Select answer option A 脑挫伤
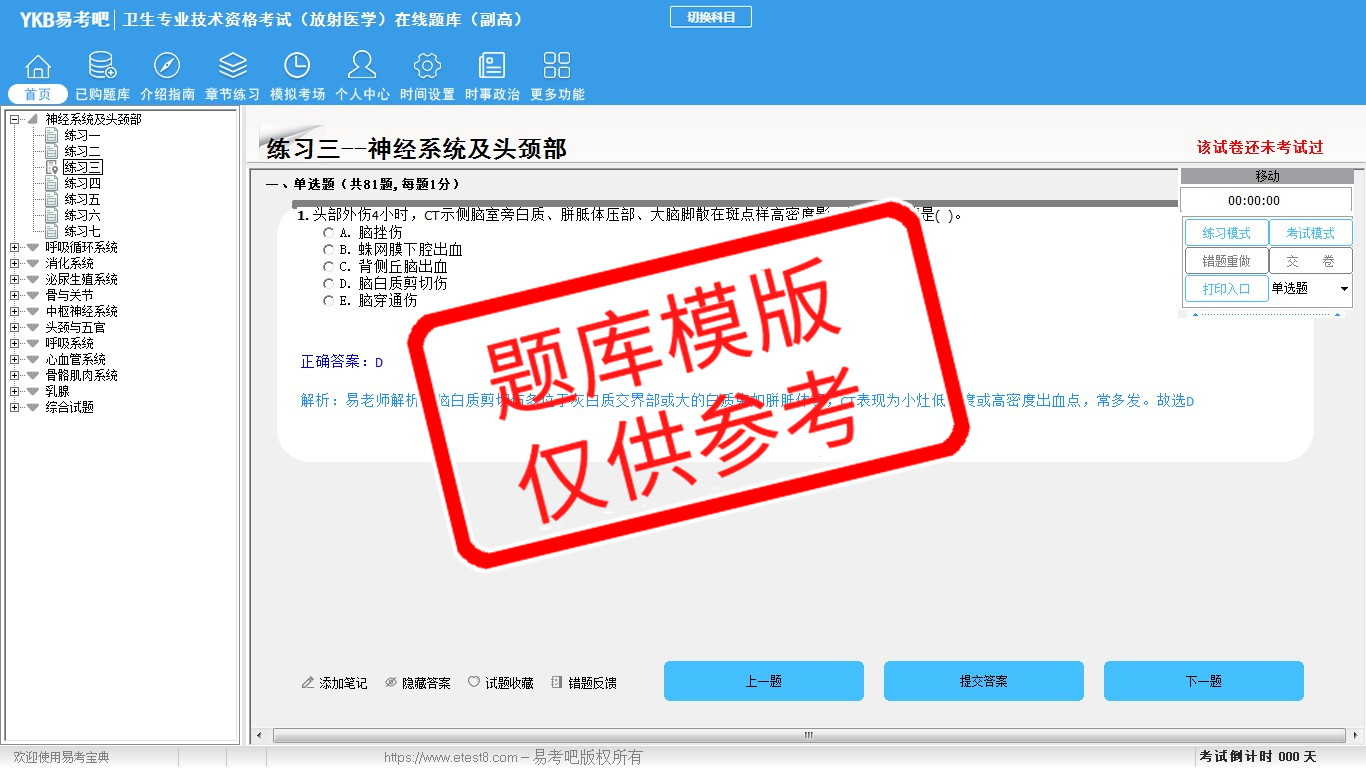The image size is (1366, 768). [329, 233]
